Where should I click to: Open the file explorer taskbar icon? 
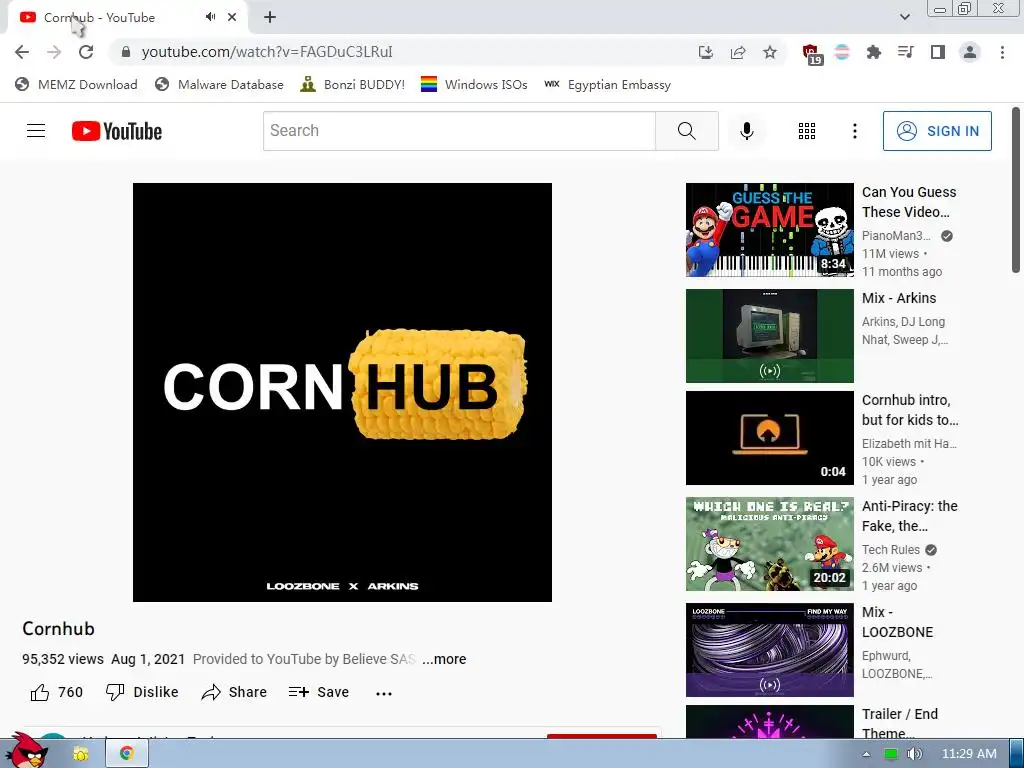click(x=81, y=754)
